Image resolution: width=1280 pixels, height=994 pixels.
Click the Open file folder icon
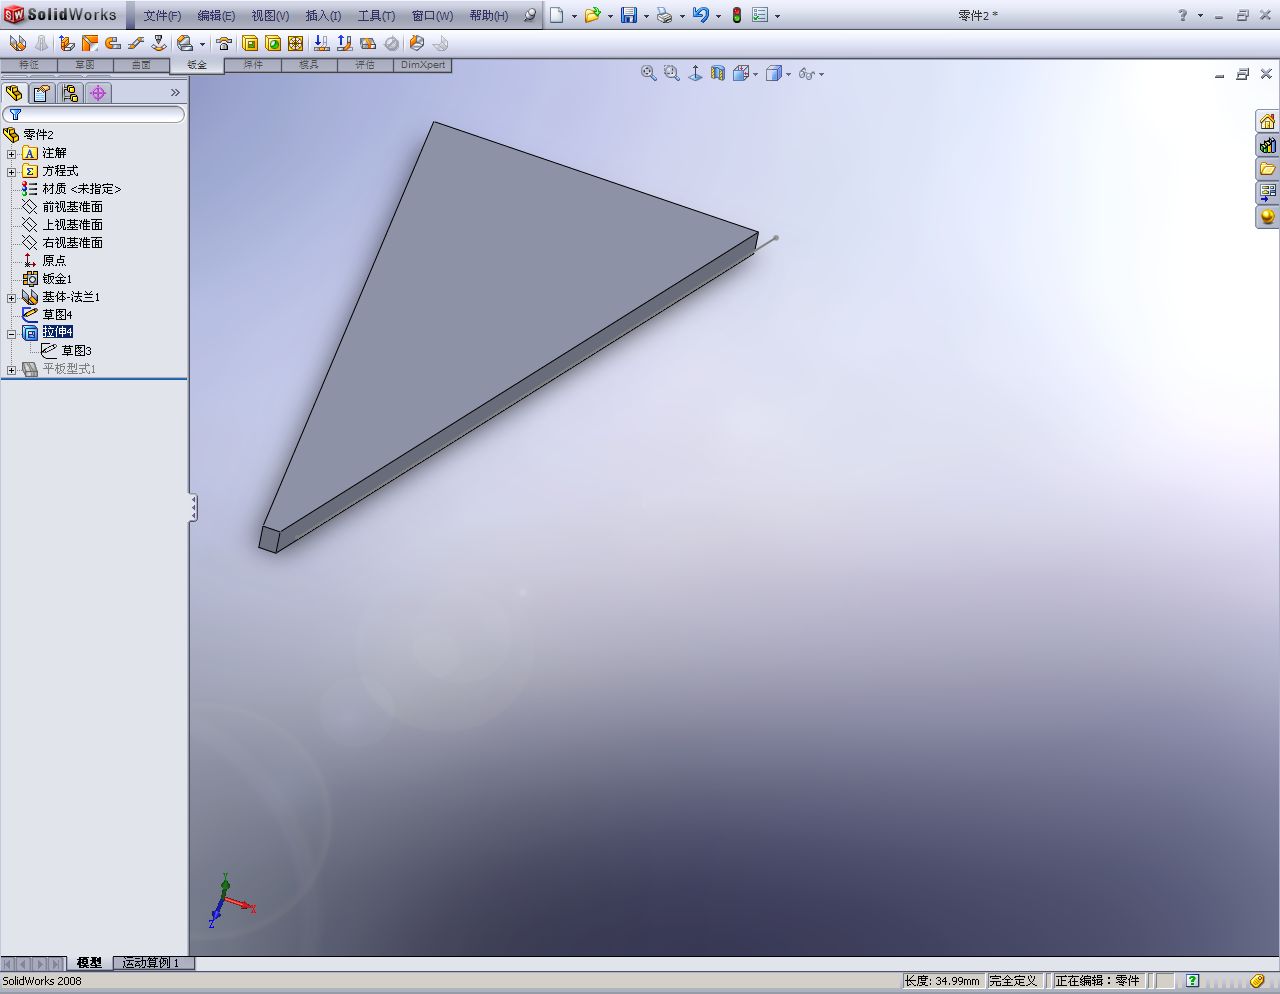[593, 15]
